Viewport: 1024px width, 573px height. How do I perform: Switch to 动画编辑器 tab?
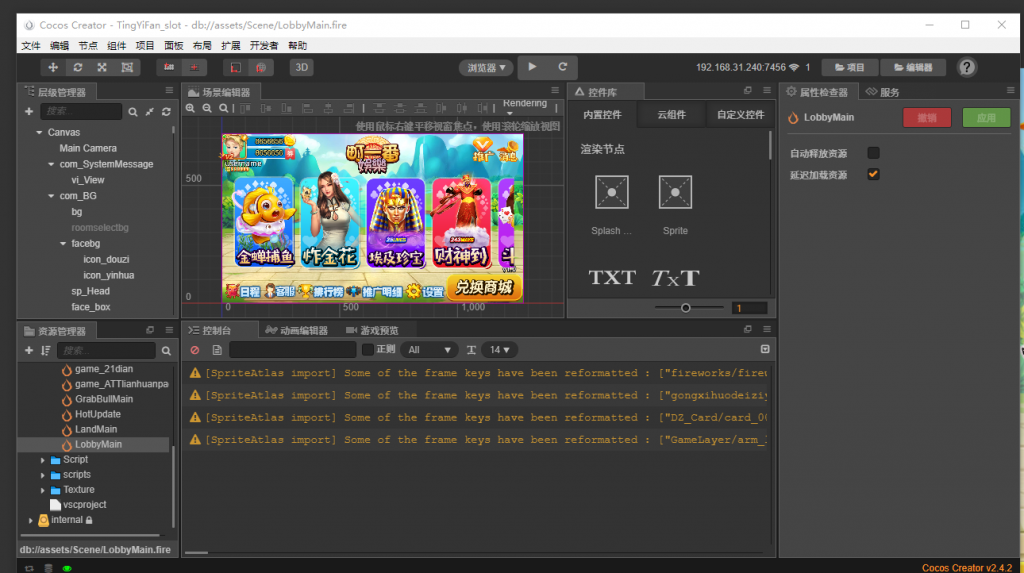(x=296, y=331)
